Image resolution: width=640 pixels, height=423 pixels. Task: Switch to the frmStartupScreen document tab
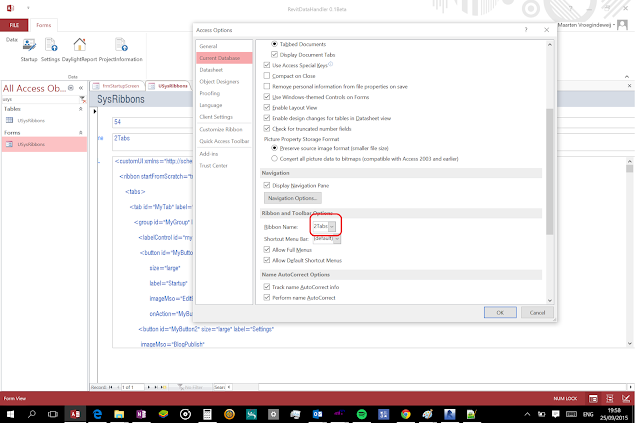116,86
